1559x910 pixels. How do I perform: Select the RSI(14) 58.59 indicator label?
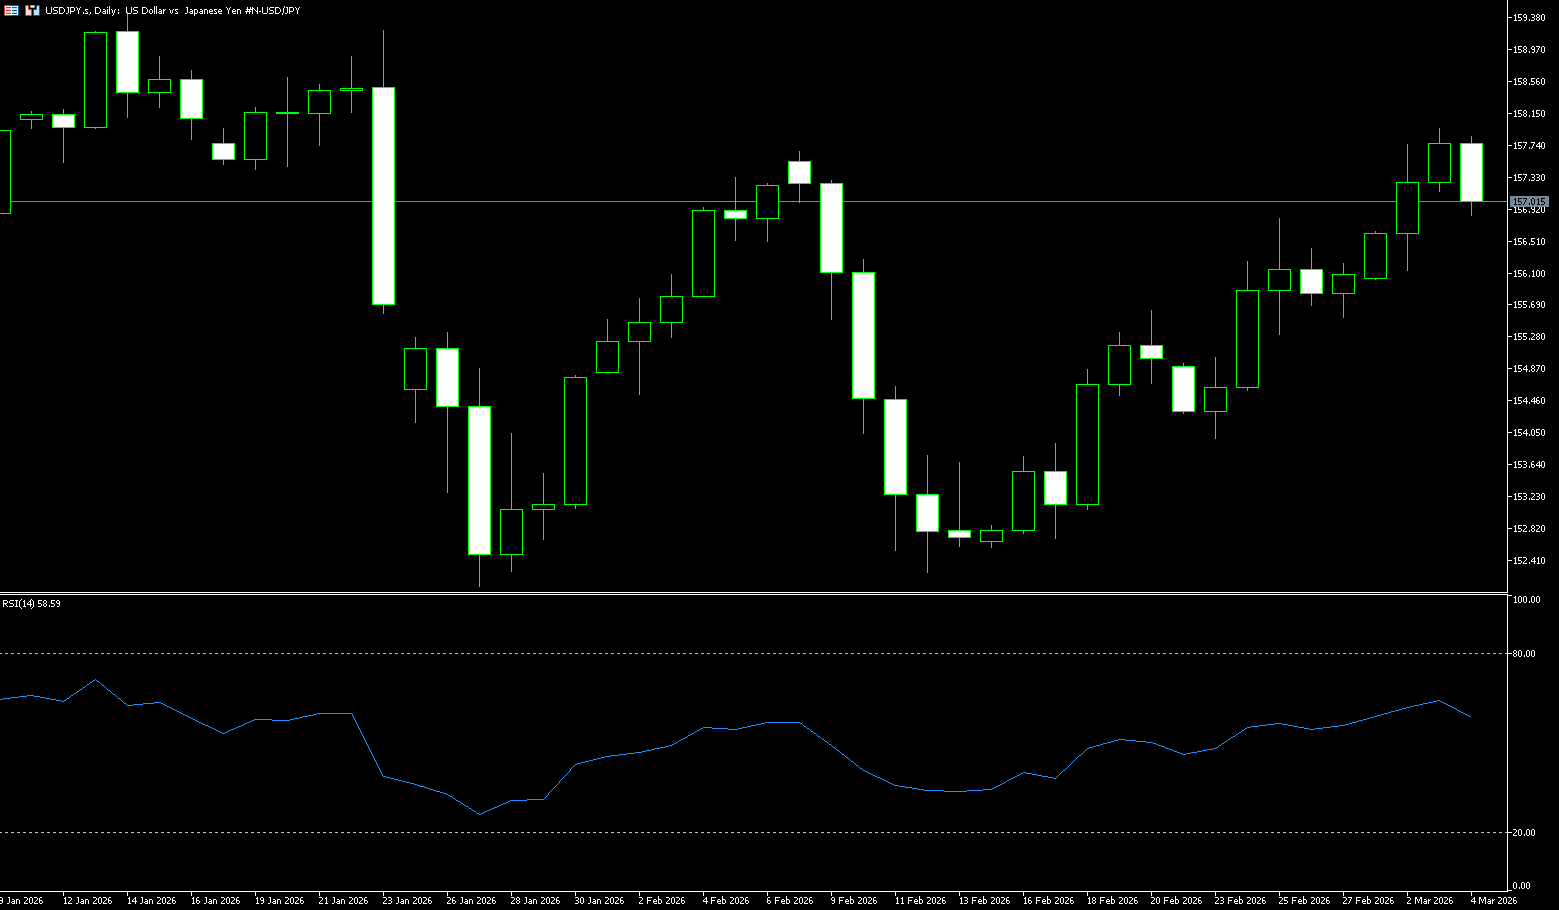[x=31, y=604]
